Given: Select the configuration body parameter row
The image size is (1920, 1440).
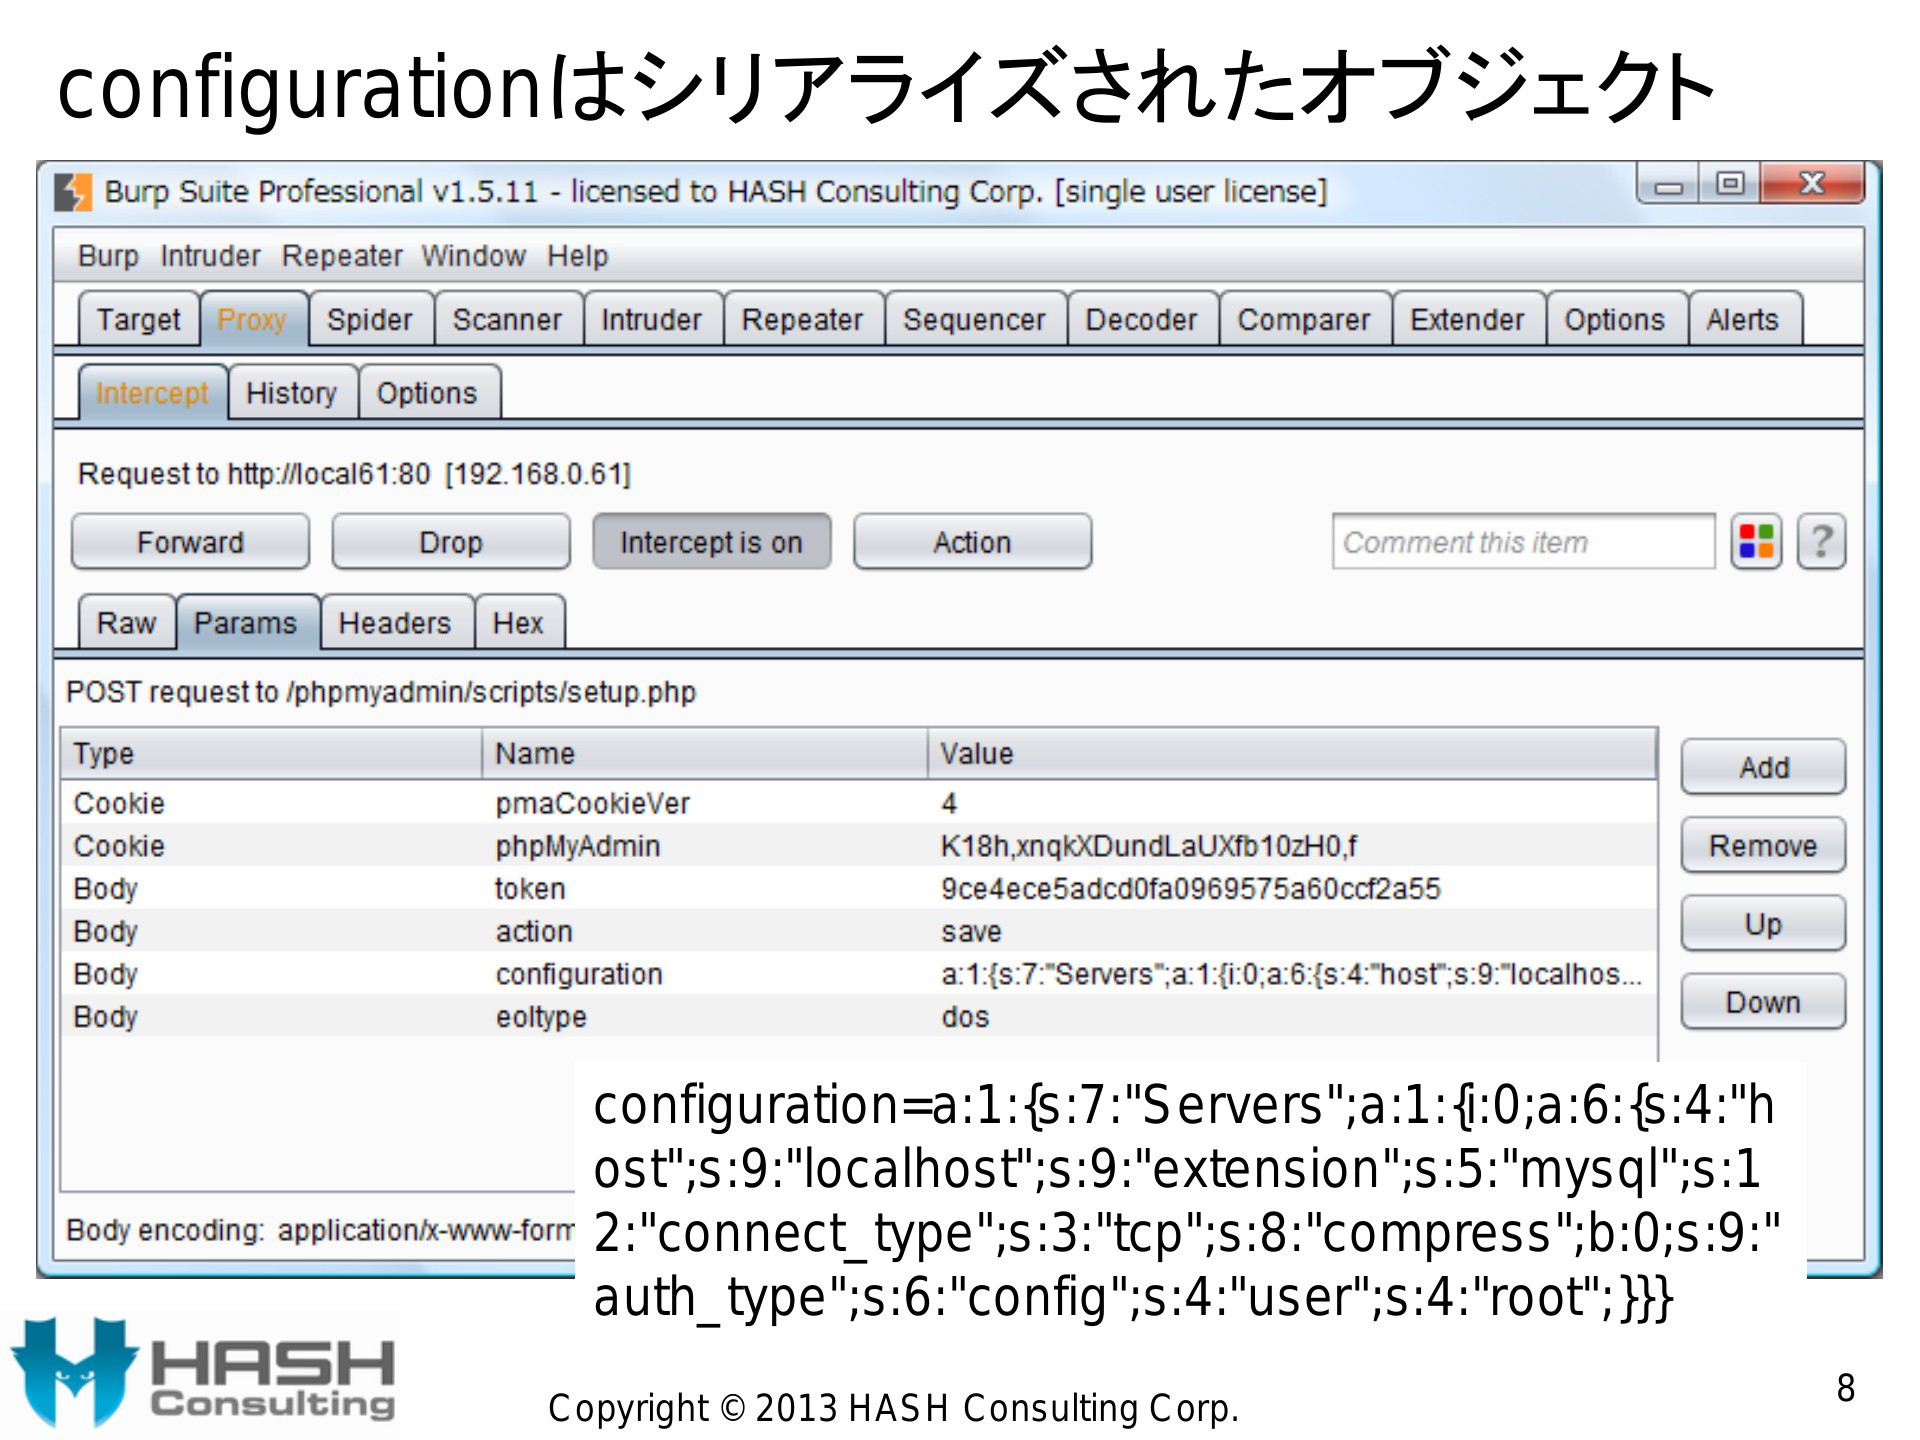Looking at the screenshot, I should [x=858, y=974].
